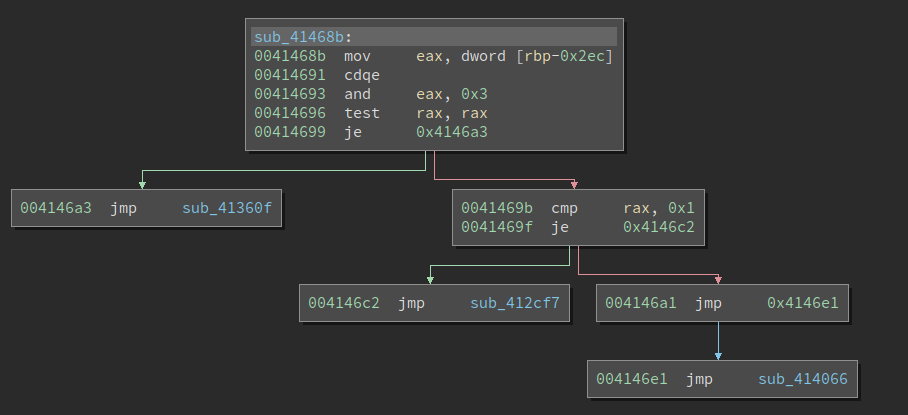Viewport: 908px width, 415px height.
Task: Click the cmp mnemonic
Action: pyautogui.click(x=564, y=208)
